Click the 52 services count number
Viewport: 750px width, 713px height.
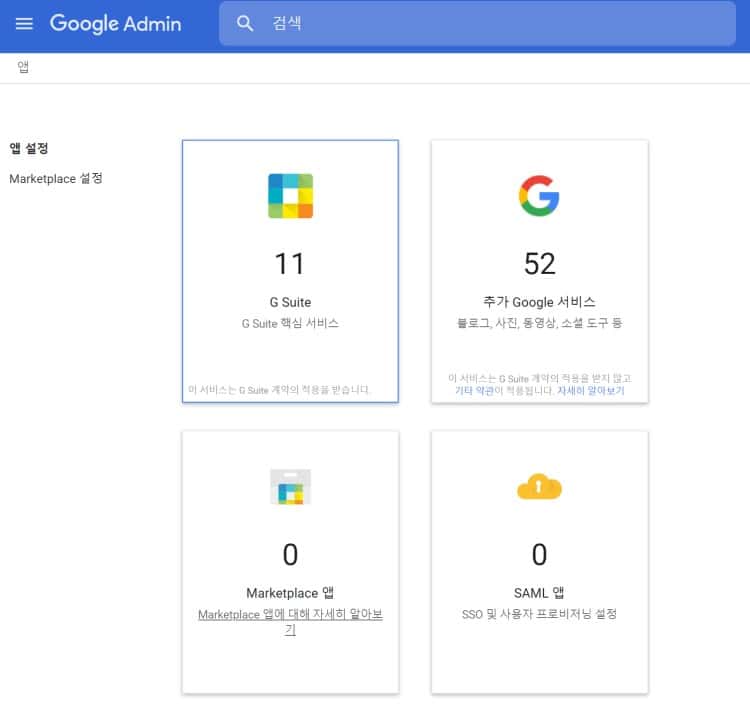coord(539,263)
